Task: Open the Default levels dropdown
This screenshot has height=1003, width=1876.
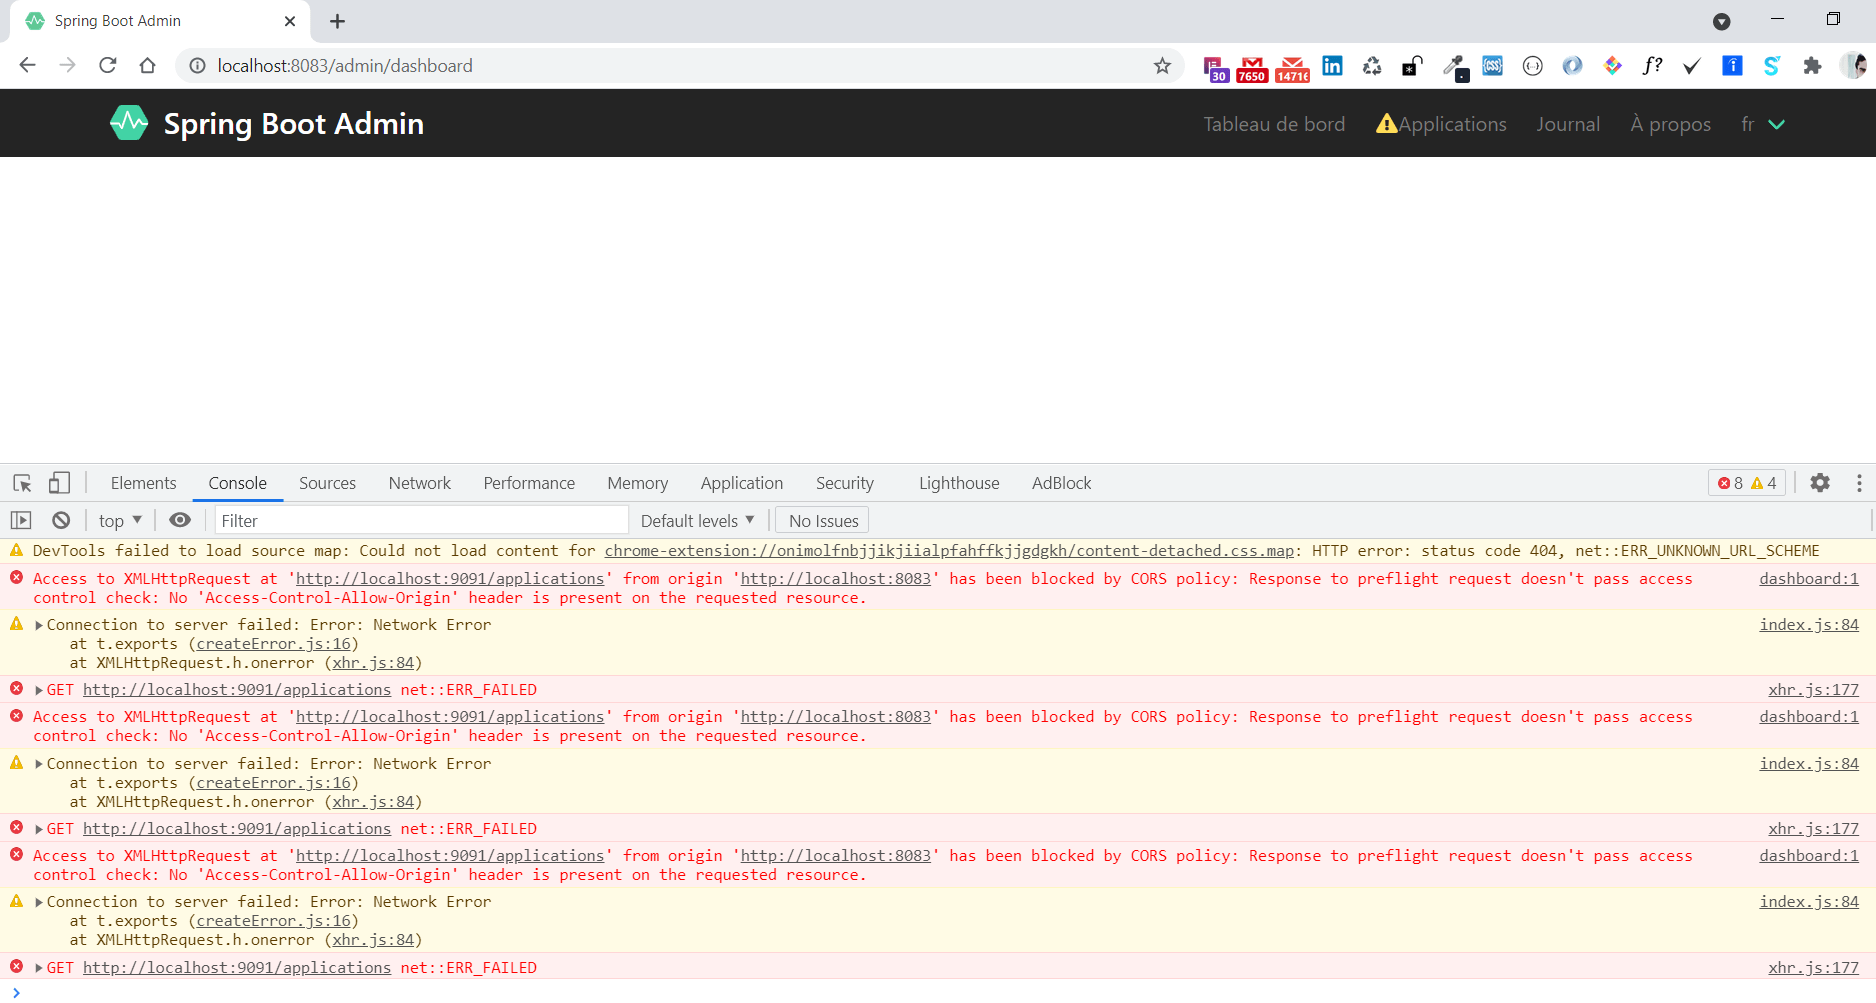Action: (697, 520)
